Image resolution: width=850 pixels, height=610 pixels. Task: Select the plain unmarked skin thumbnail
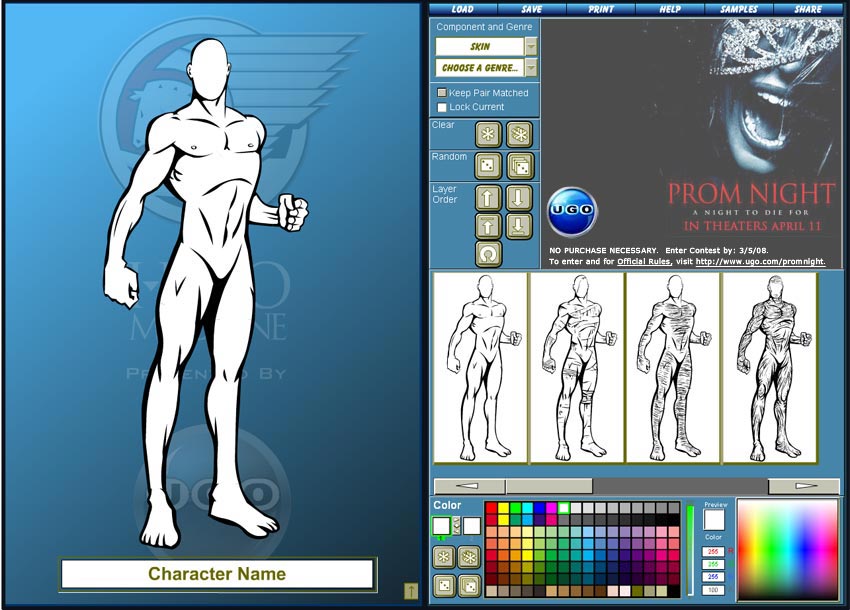pyautogui.click(x=481, y=368)
